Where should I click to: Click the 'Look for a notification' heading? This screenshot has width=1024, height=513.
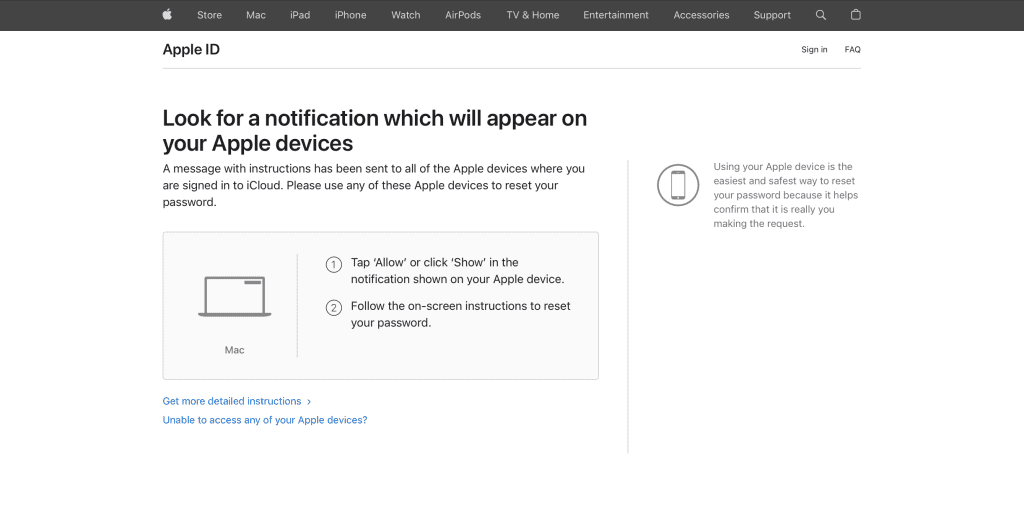375,131
